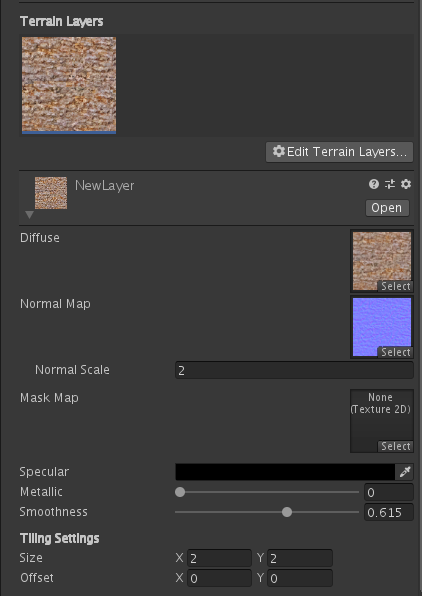The height and width of the screenshot is (596, 422).
Task: Click the Metallic slider handle
Action: (x=180, y=492)
